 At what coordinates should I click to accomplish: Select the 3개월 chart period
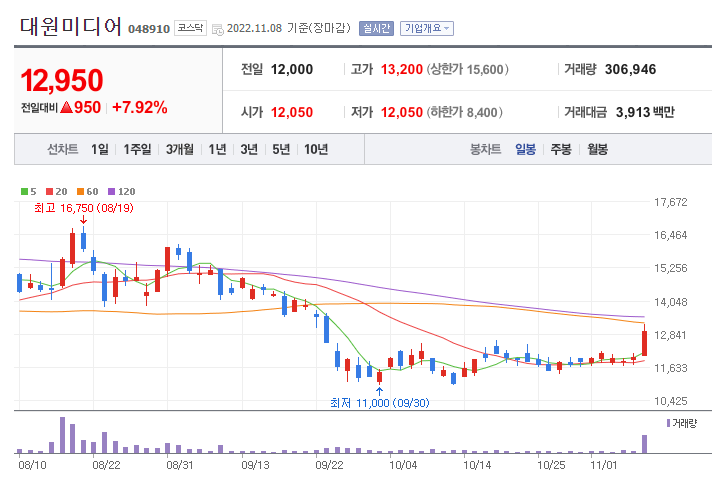180,149
